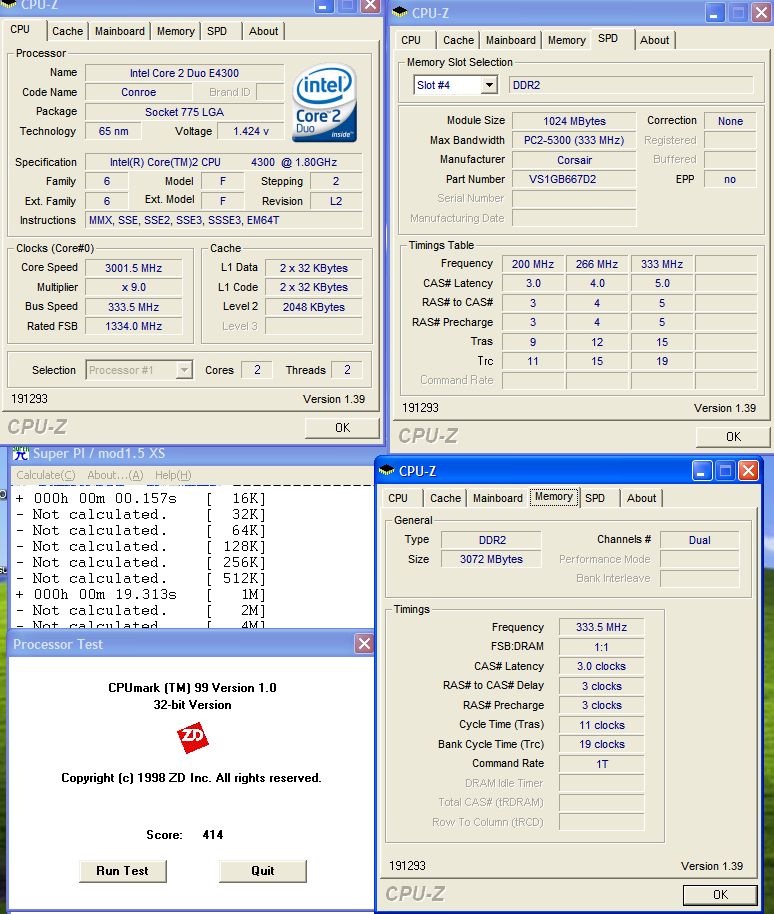Click the Manufacturer value Corsair
The width and height of the screenshot is (774, 914).
(574, 160)
